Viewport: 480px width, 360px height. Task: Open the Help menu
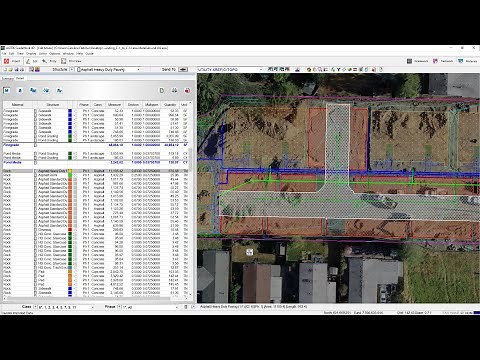click(x=79, y=53)
